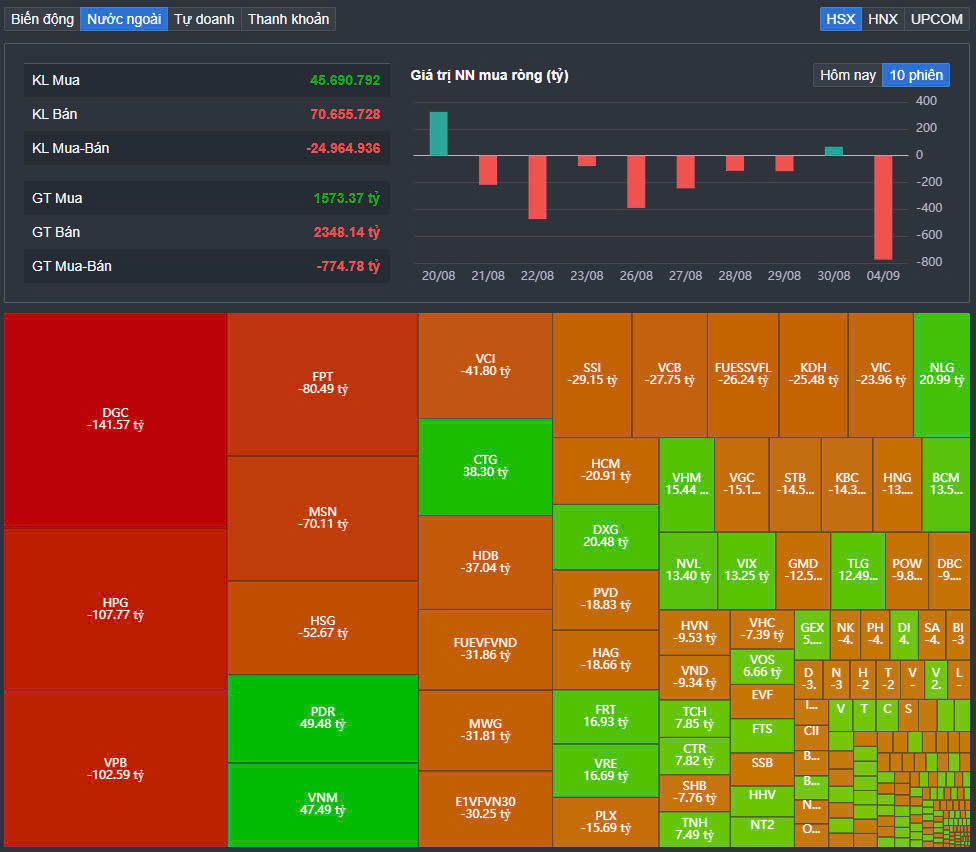Click the VND -9.34 tỷ tile
976x852 pixels.
coord(694,677)
